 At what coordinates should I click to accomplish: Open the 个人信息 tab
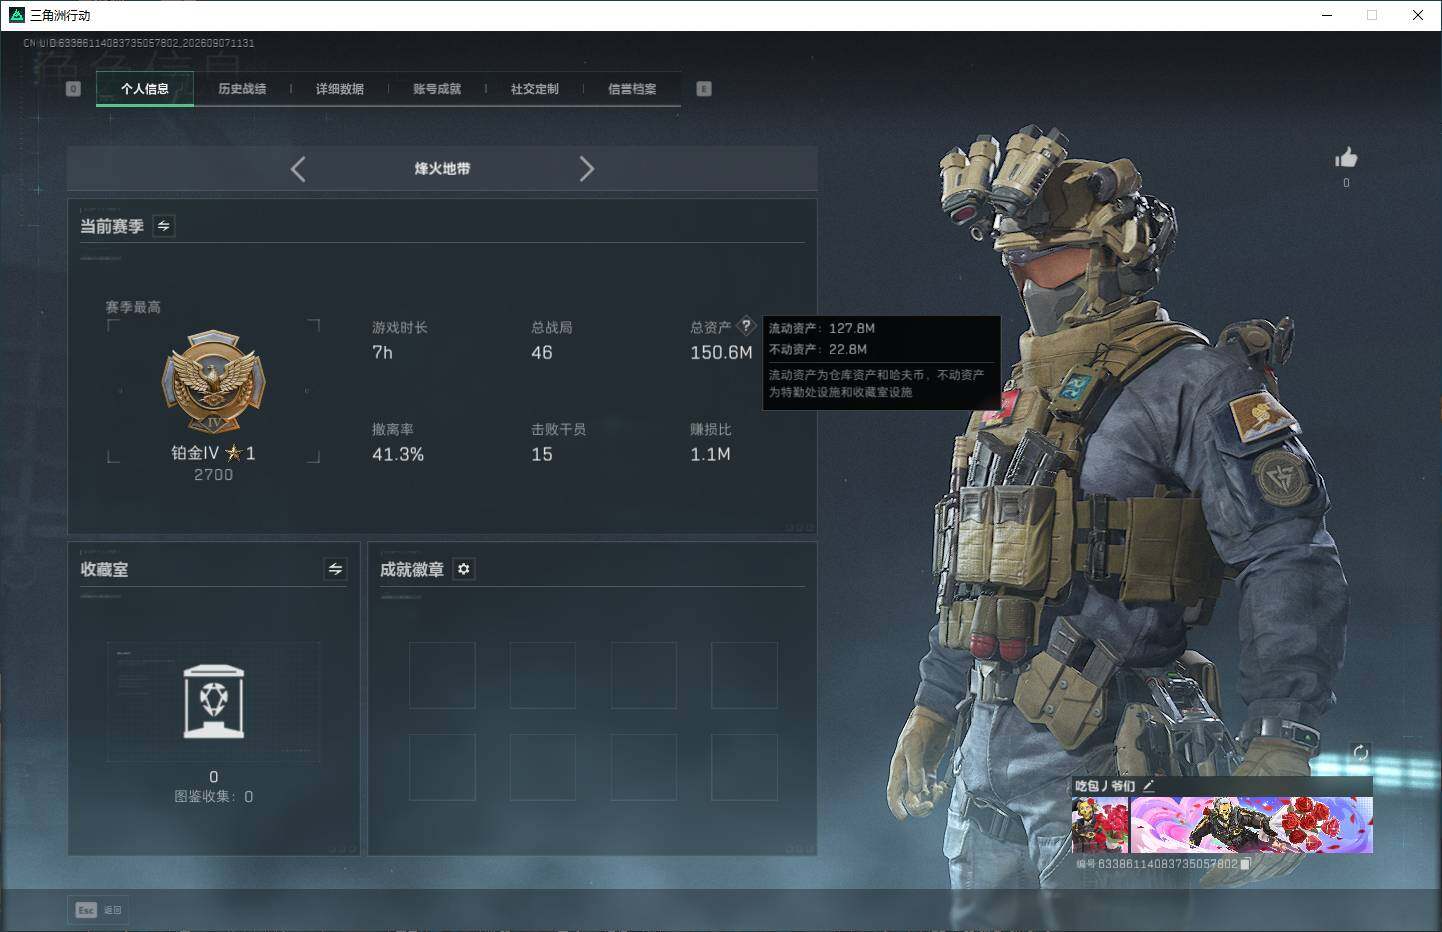tap(145, 89)
